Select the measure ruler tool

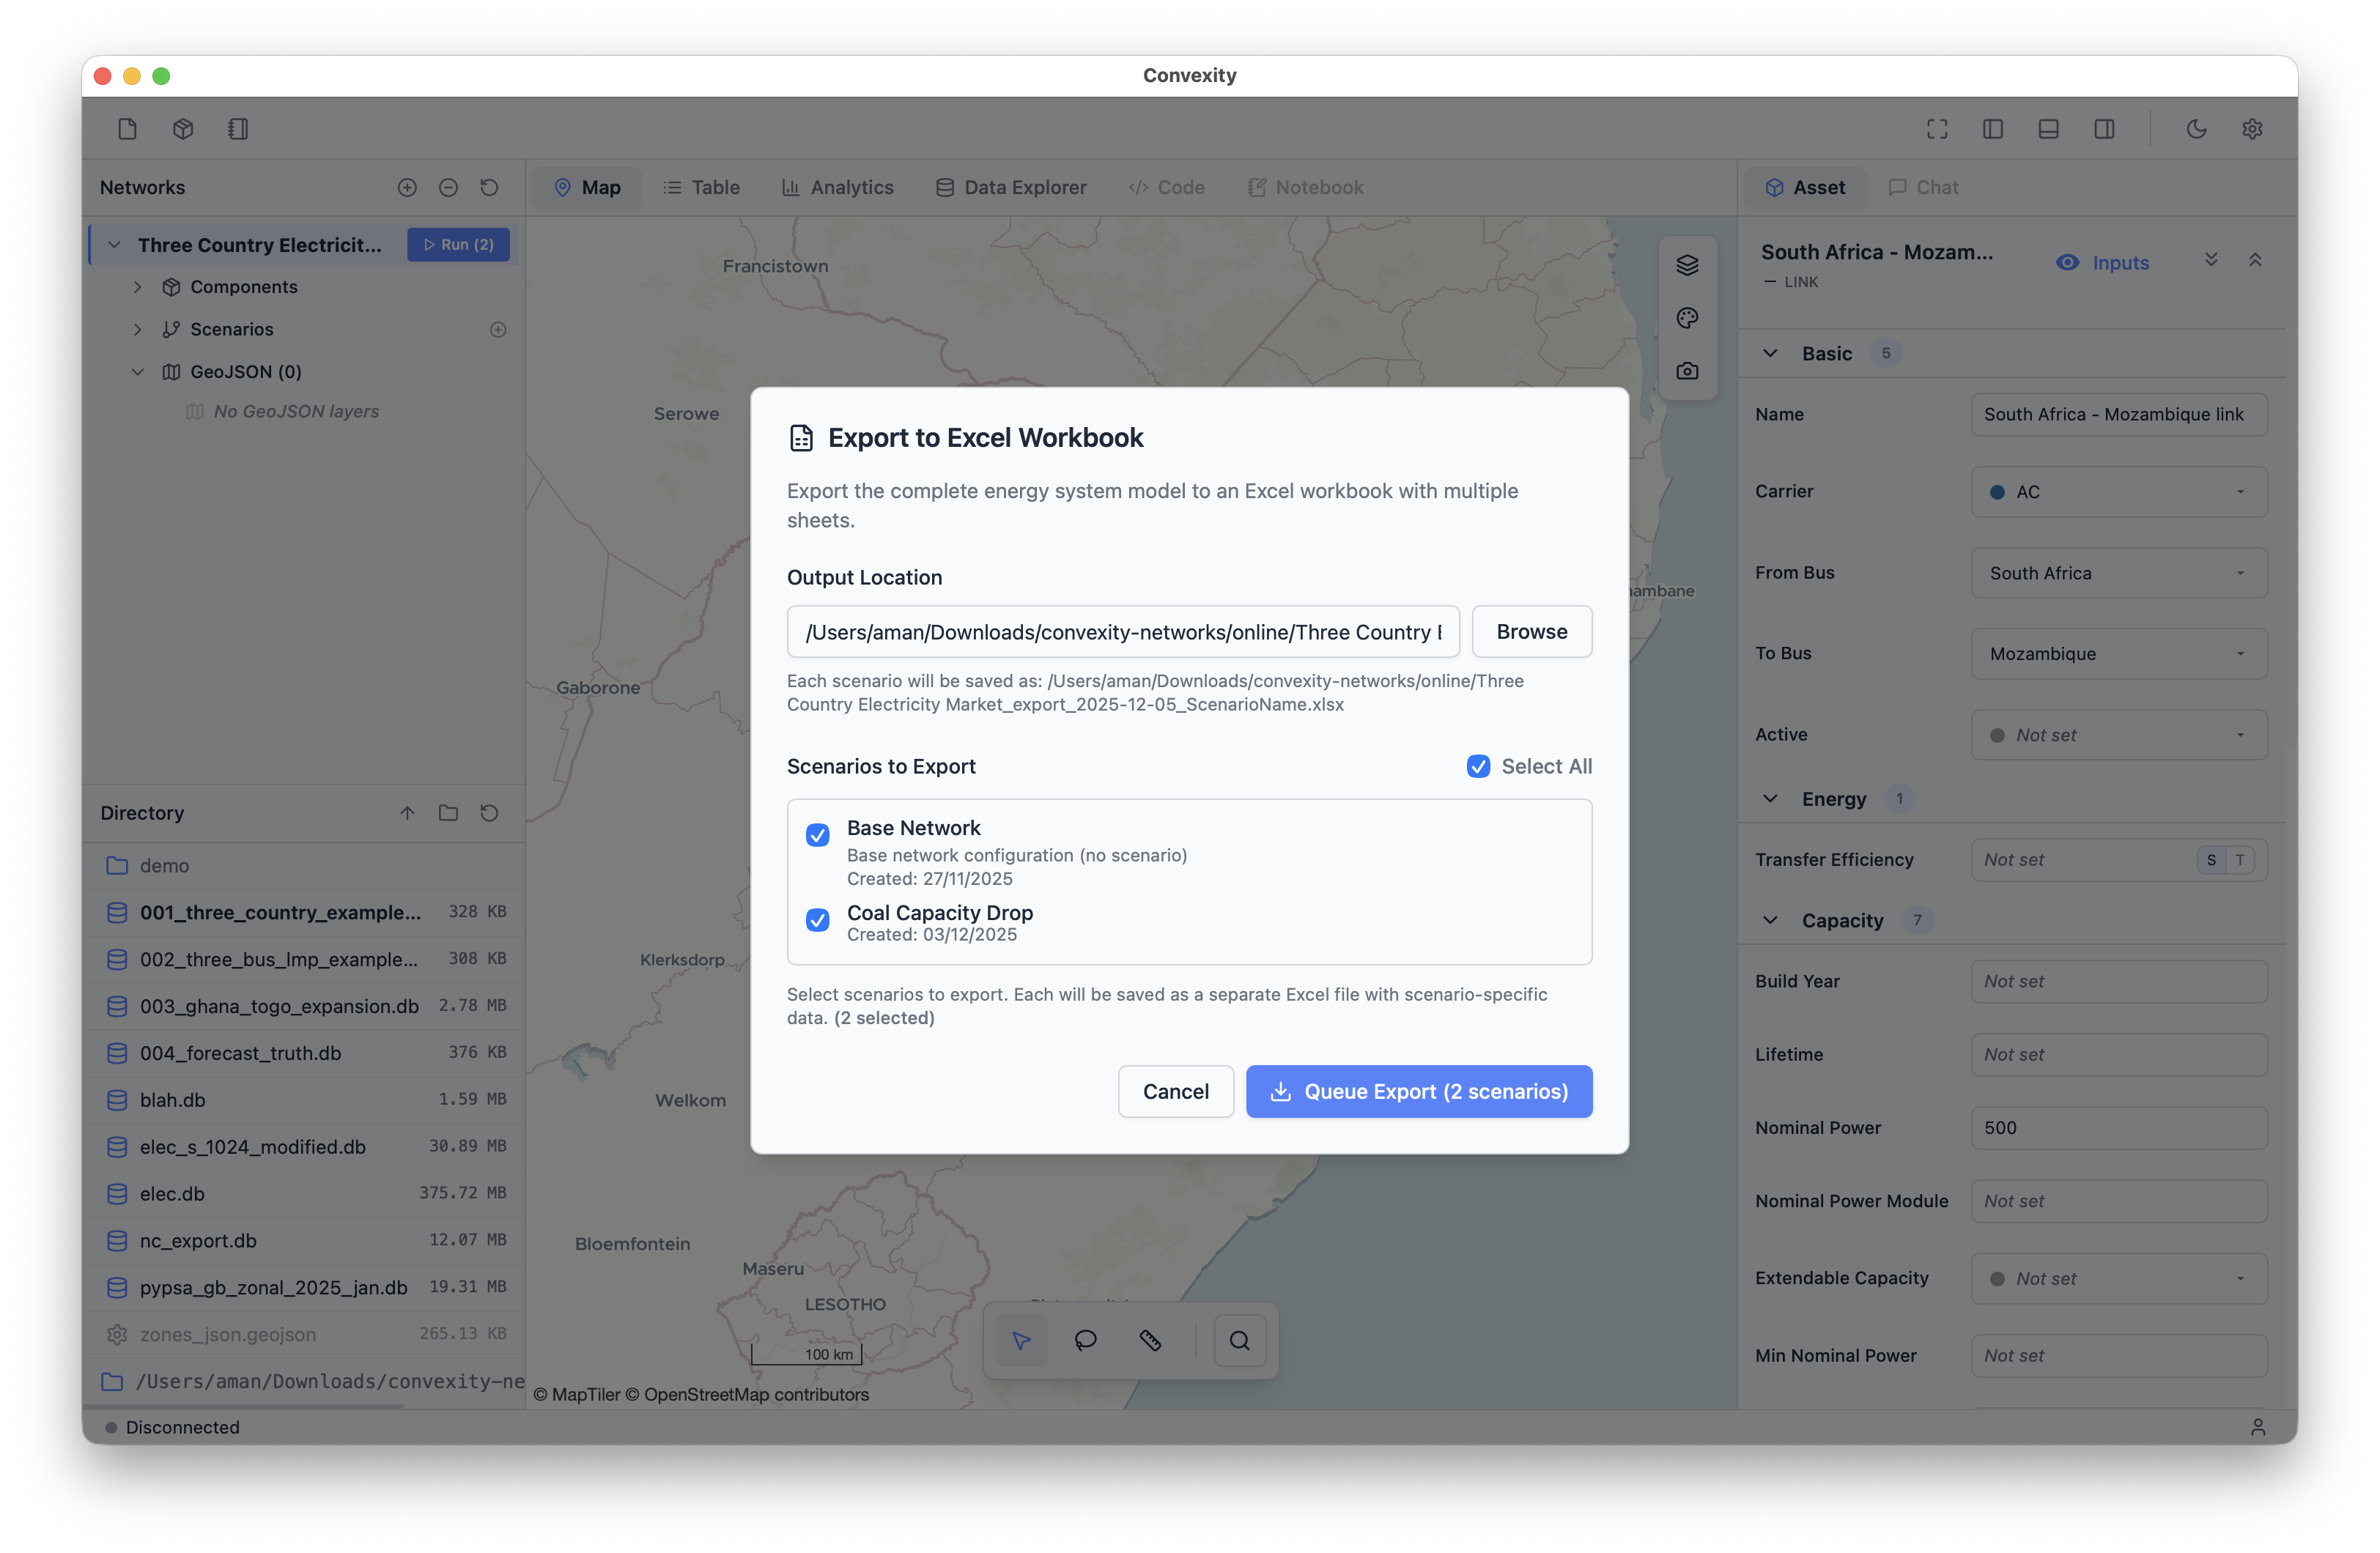[x=1150, y=1340]
